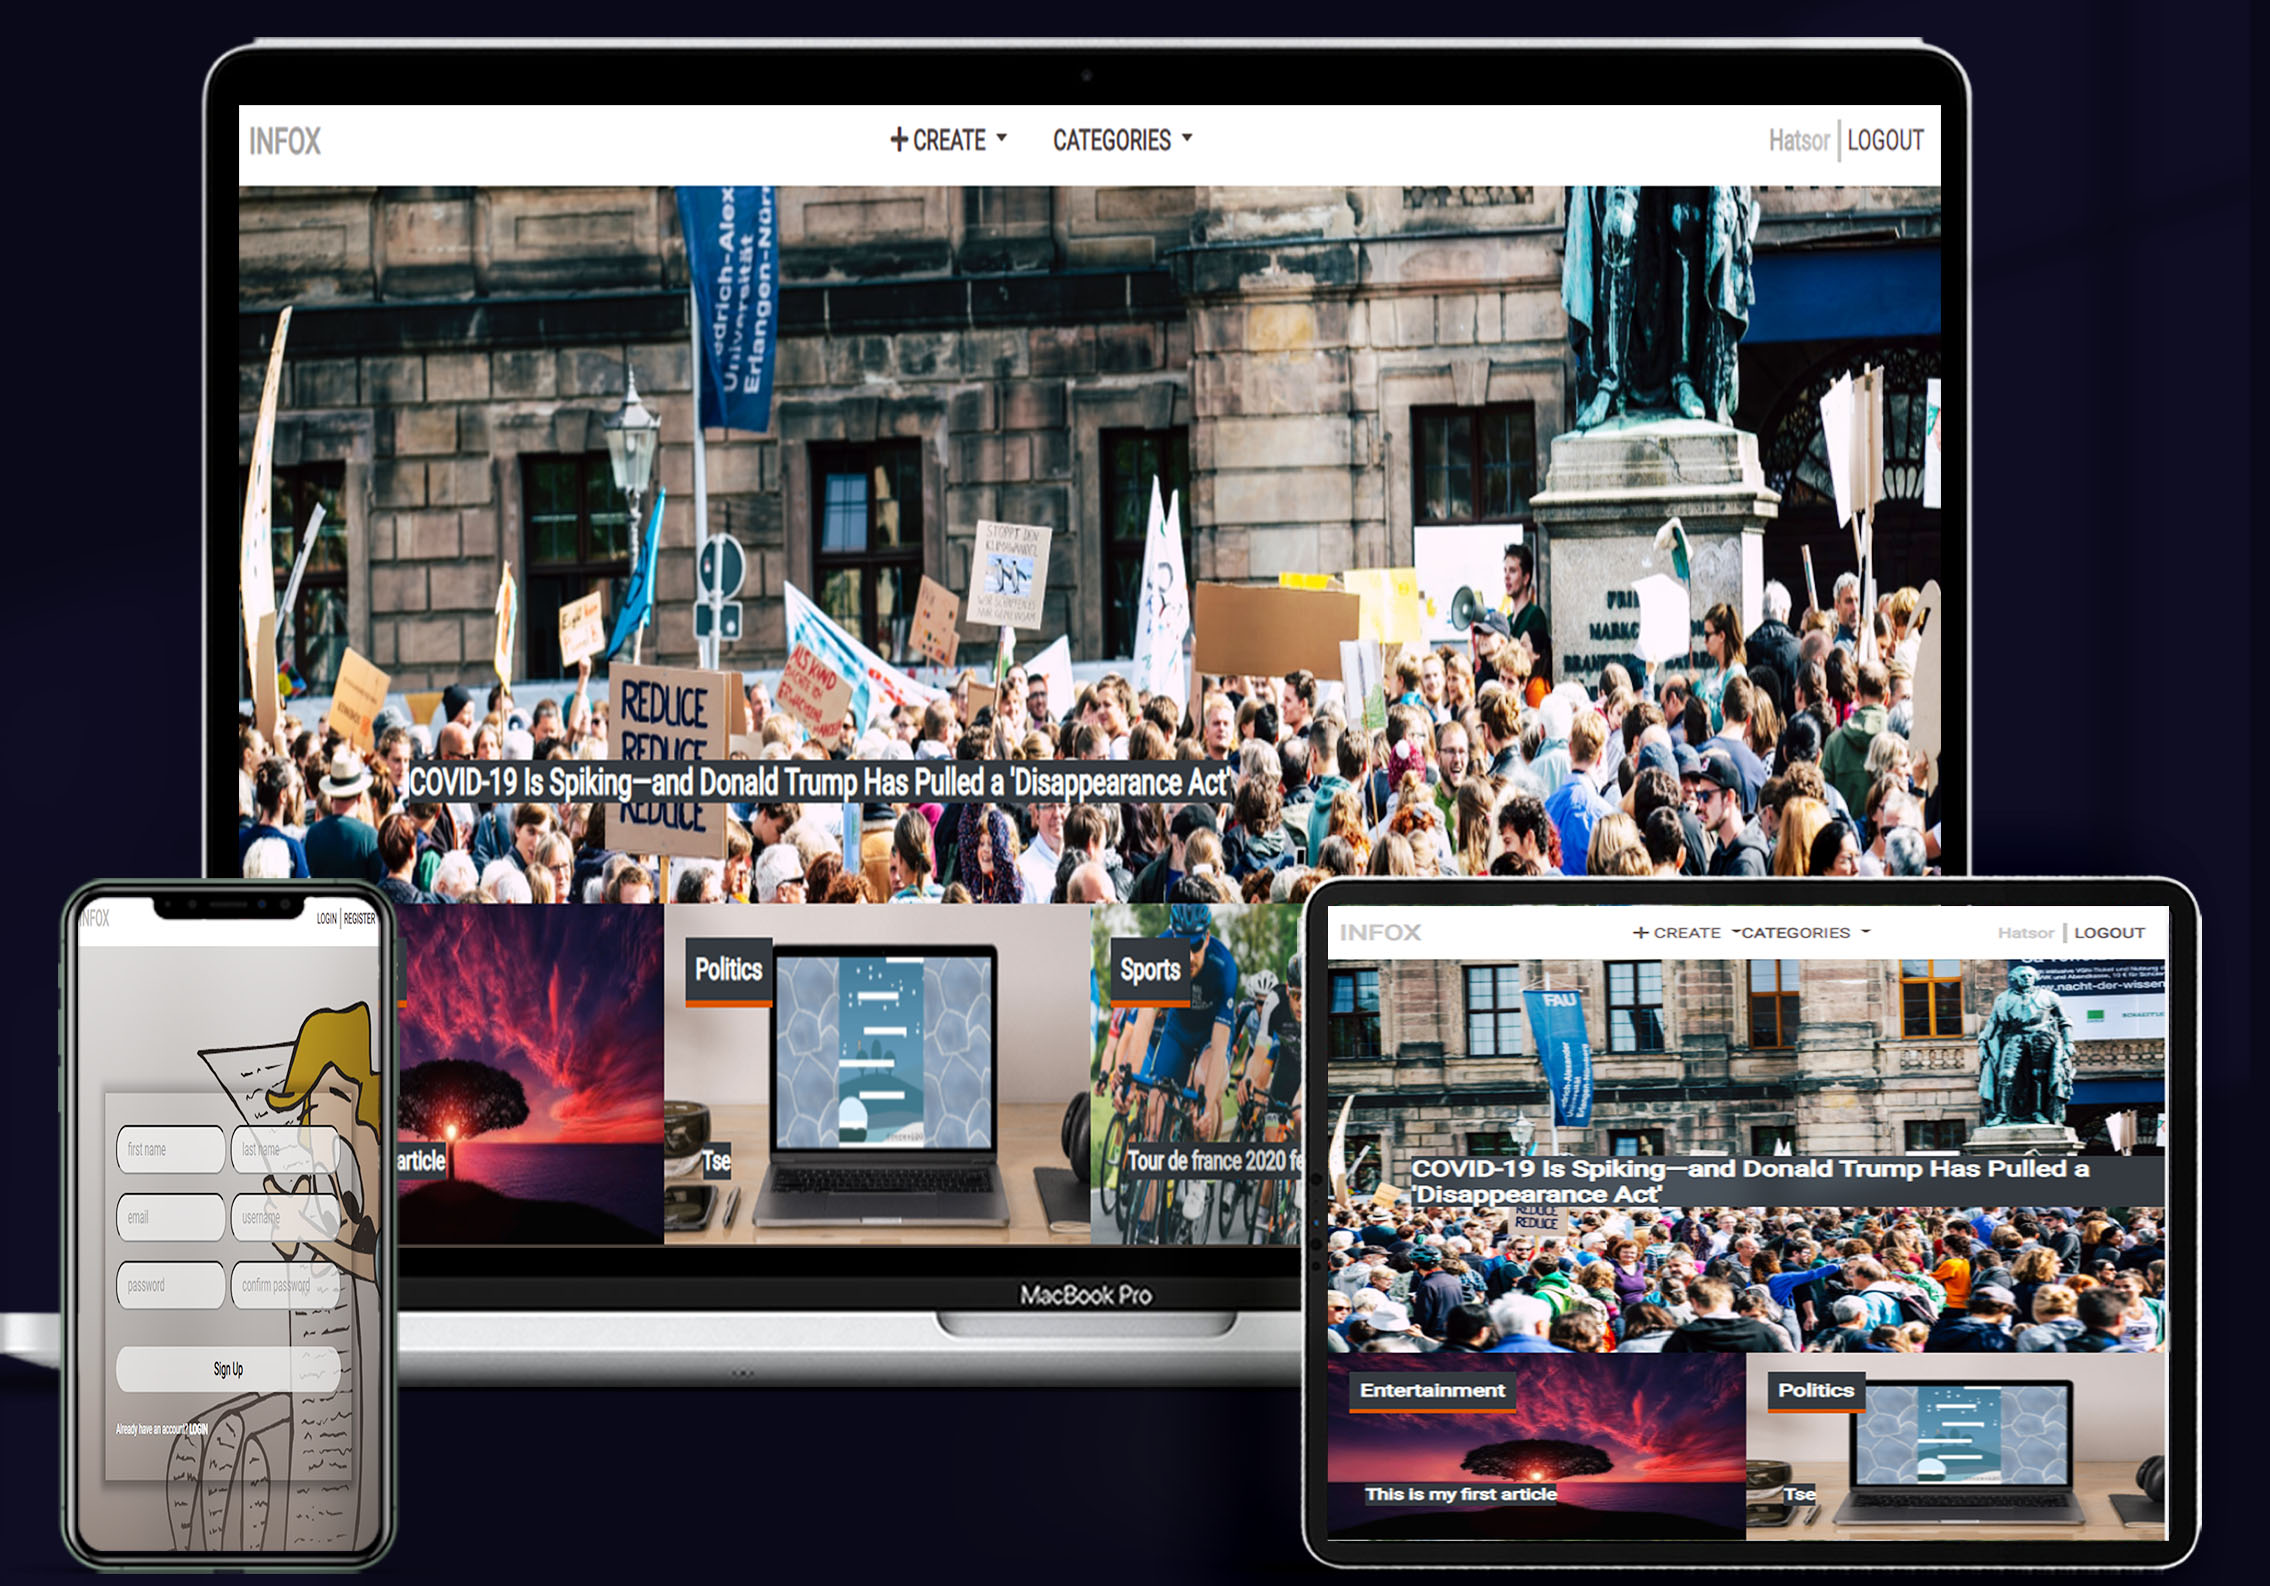Image resolution: width=2270 pixels, height=1586 pixels.
Task: Click the first name field on phone
Action: point(170,1149)
